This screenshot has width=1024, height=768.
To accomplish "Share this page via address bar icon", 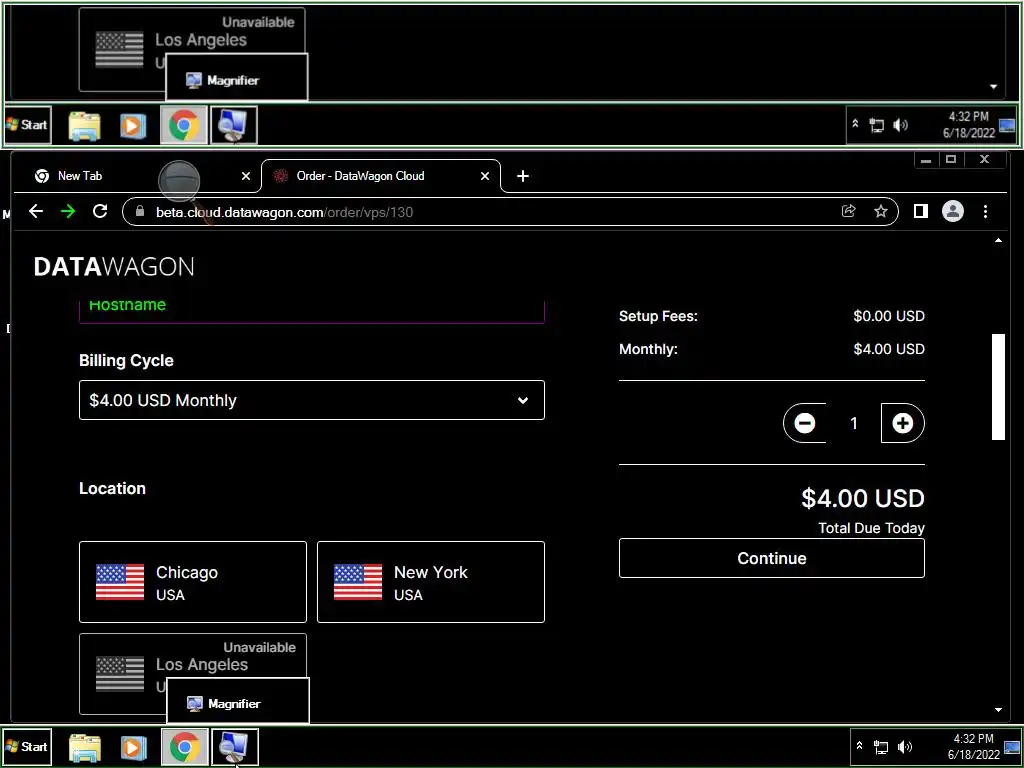I will [848, 211].
